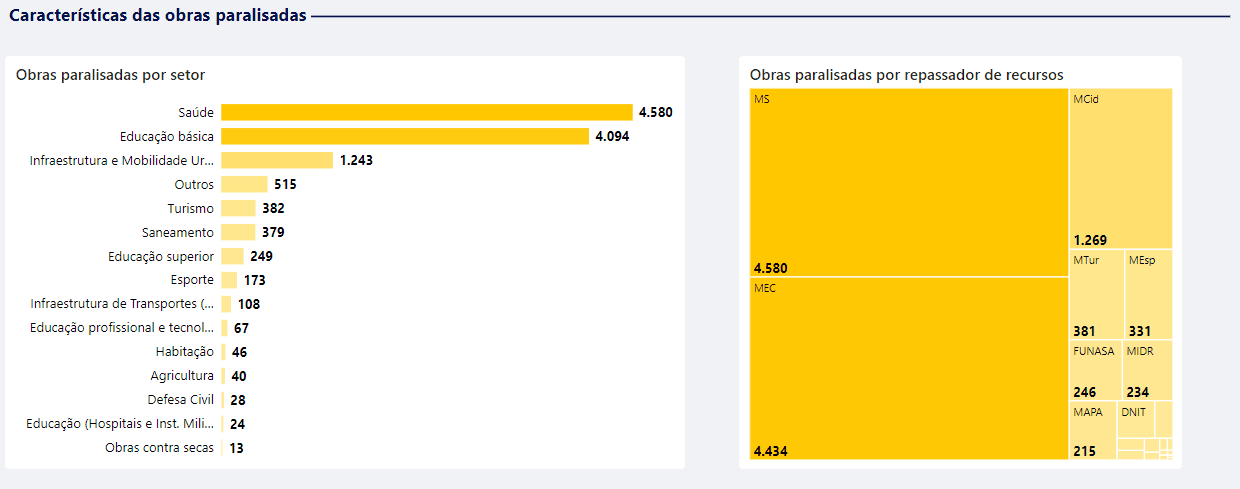
Task: Click the Habitação sector label
Action: click(x=184, y=352)
